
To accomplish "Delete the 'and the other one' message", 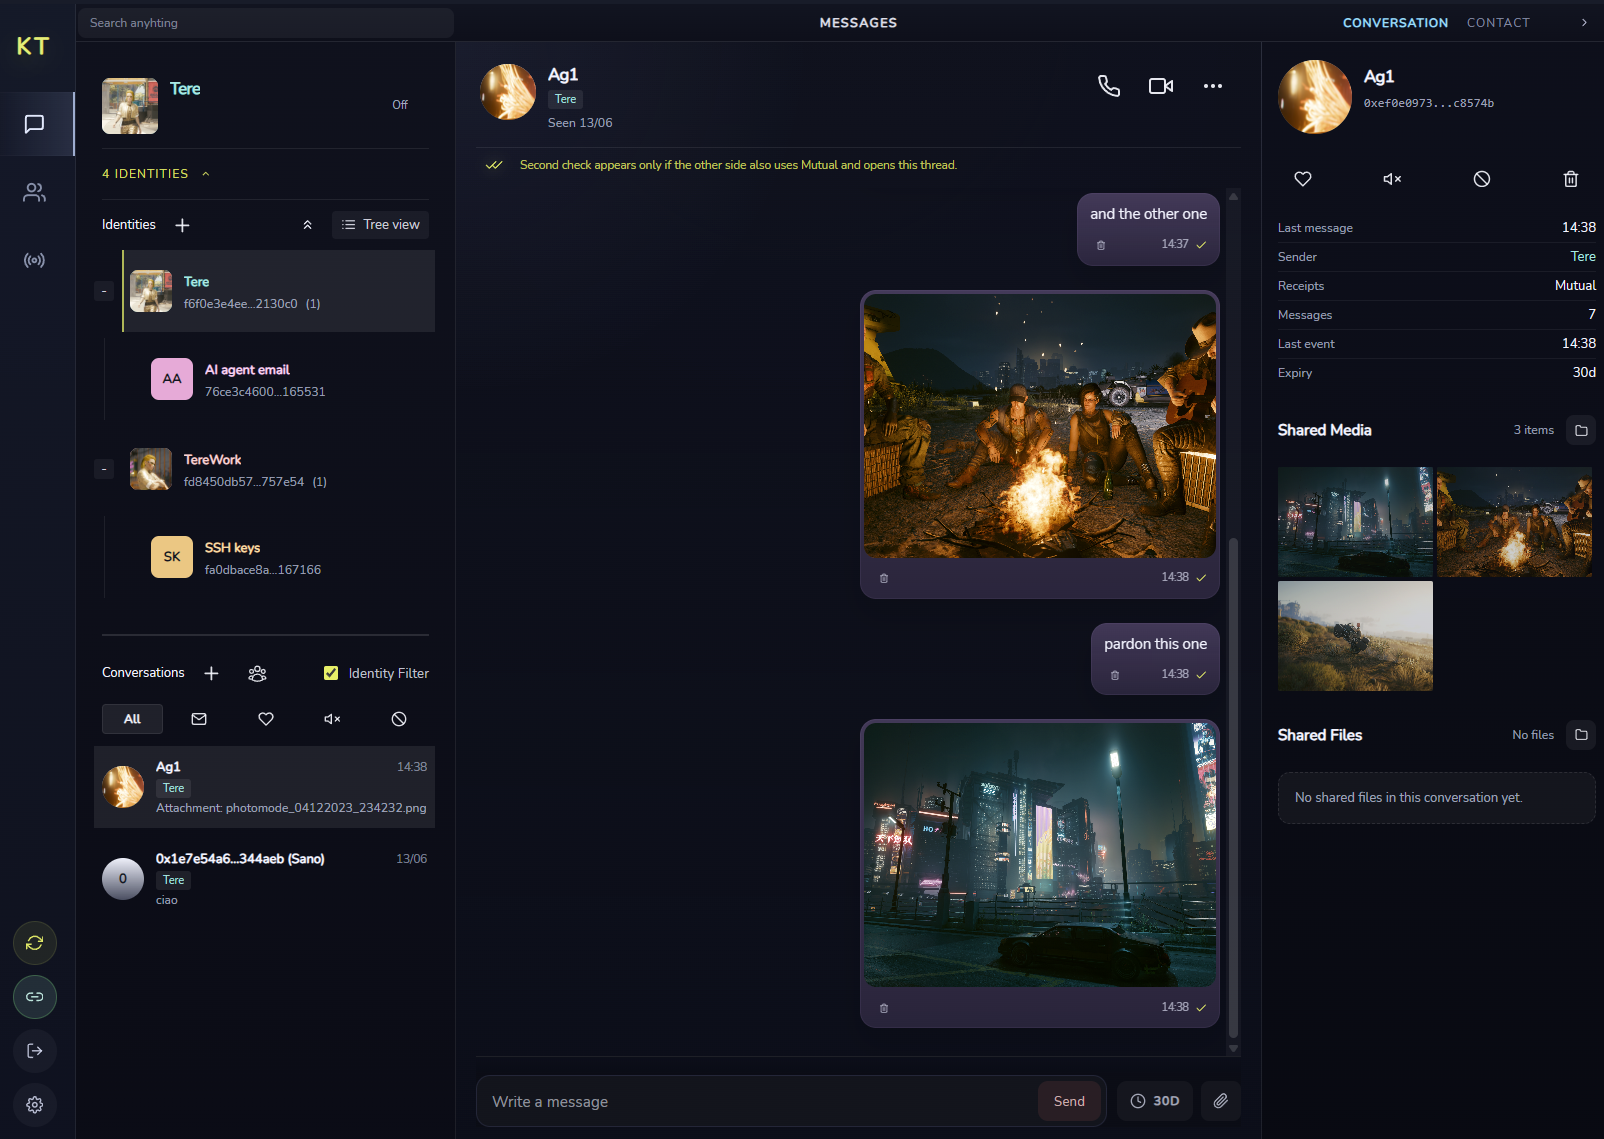I will [x=1101, y=245].
